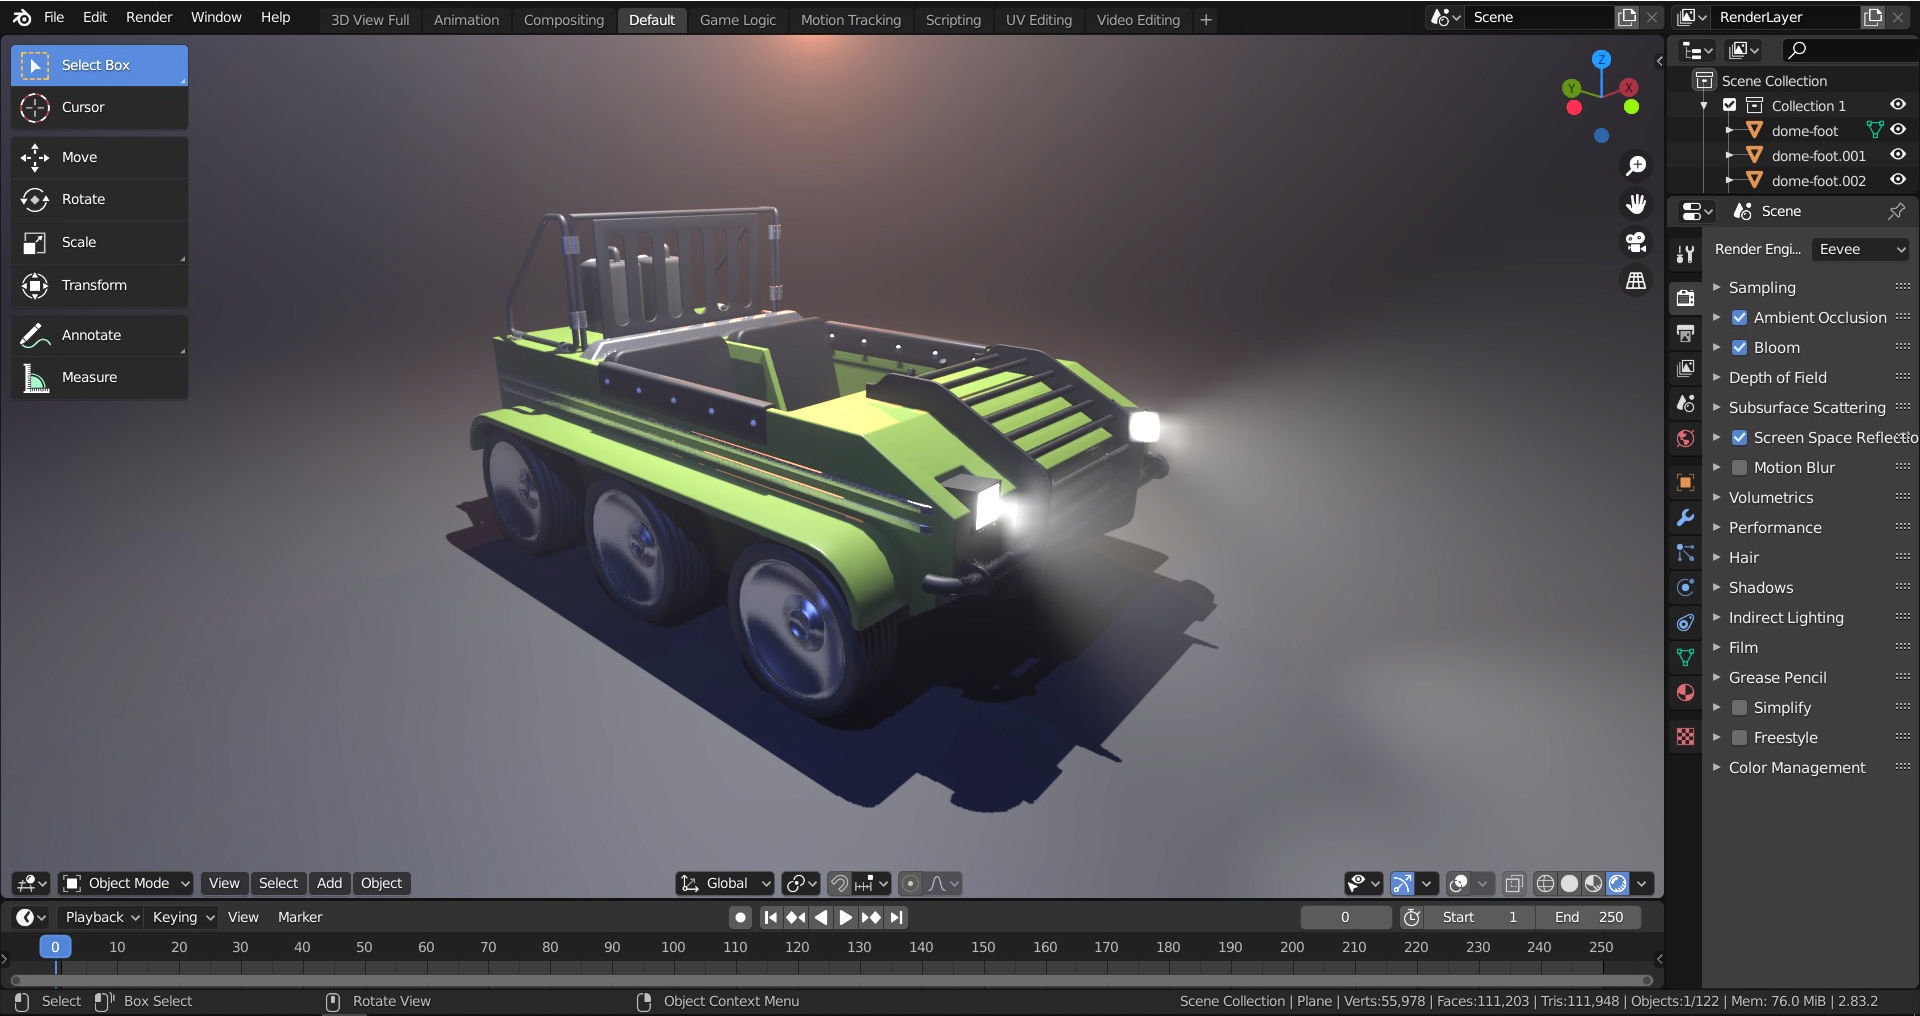This screenshot has width=1920, height=1016.
Task: Switch to the Animation workspace tab
Action: coord(466,19)
